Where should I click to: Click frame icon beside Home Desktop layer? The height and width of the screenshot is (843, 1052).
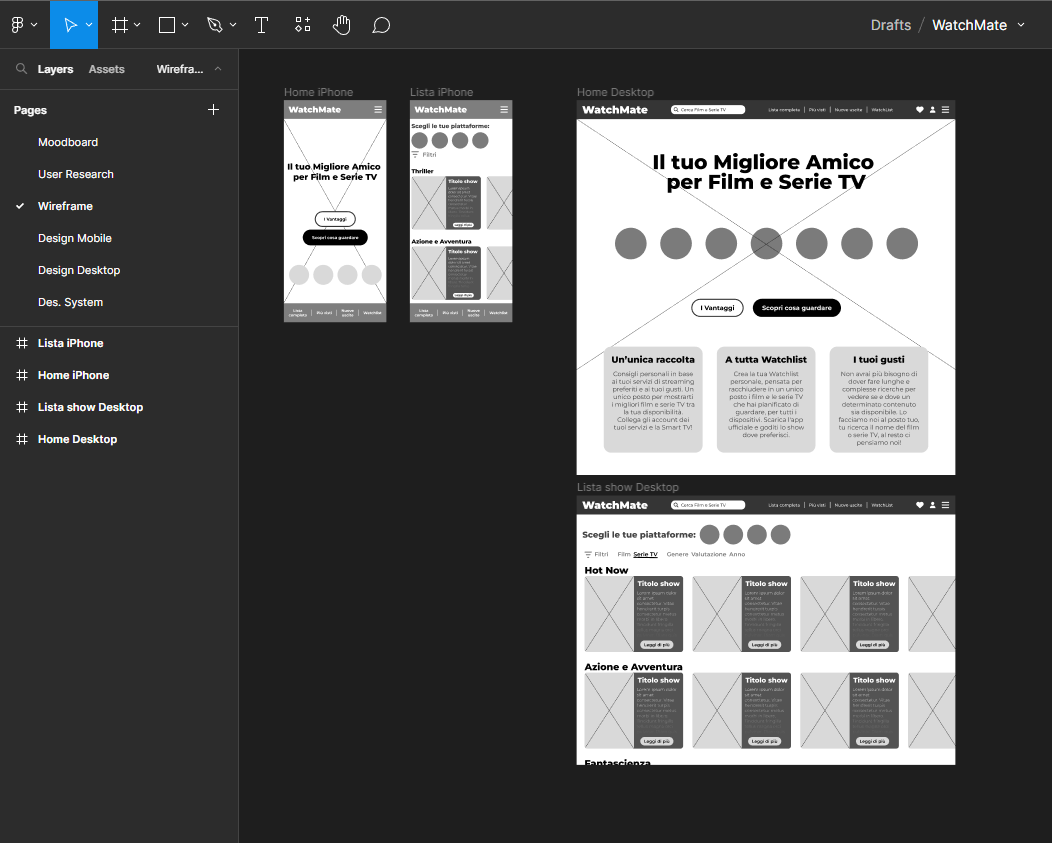(22, 439)
